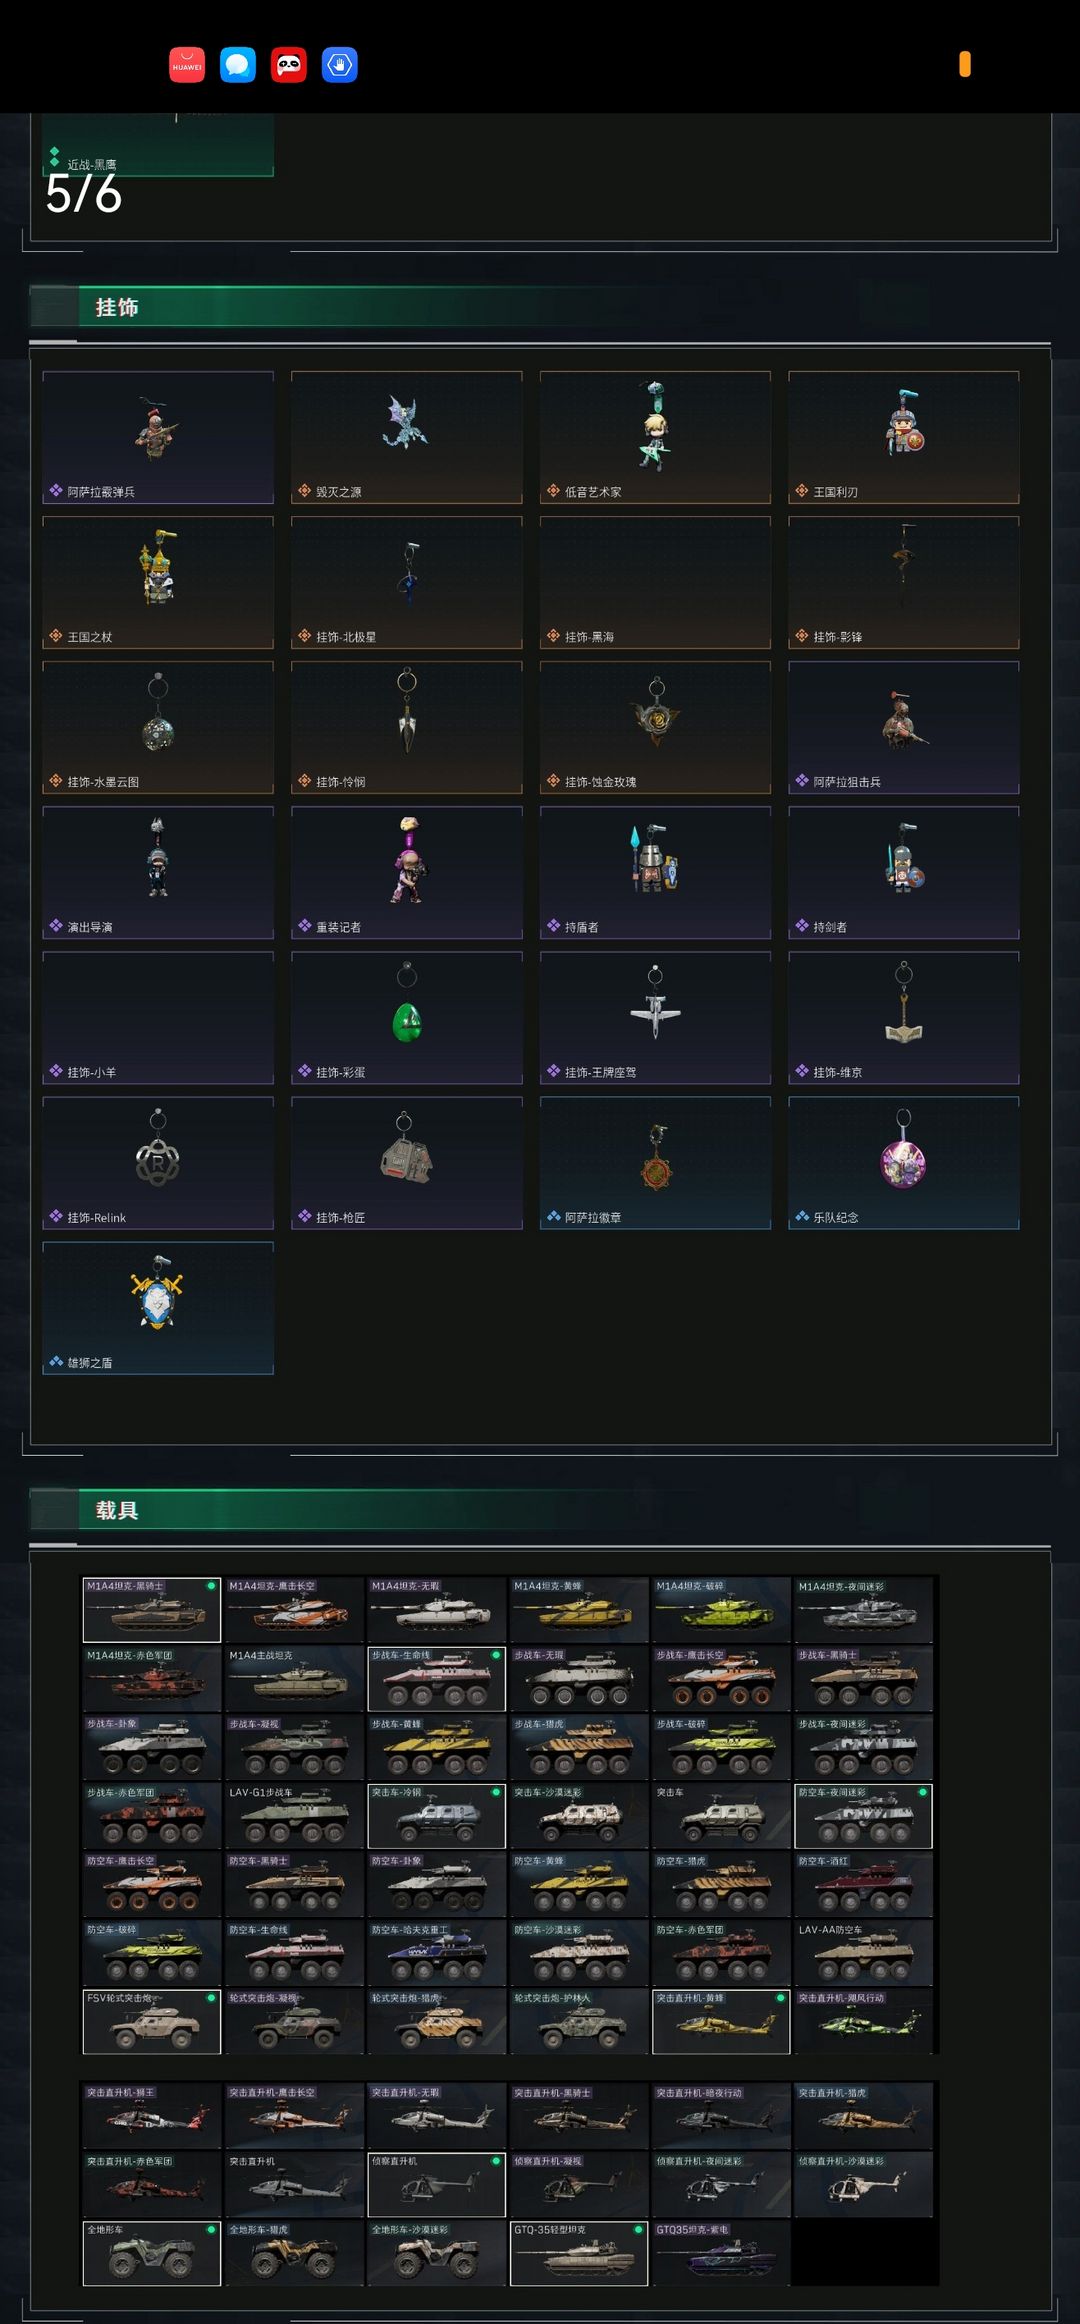Viewport: 1080px width, 2324px height.
Task: Choose the 突击直升机-飓风行动 skin
Action: [x=864, y=2021]
